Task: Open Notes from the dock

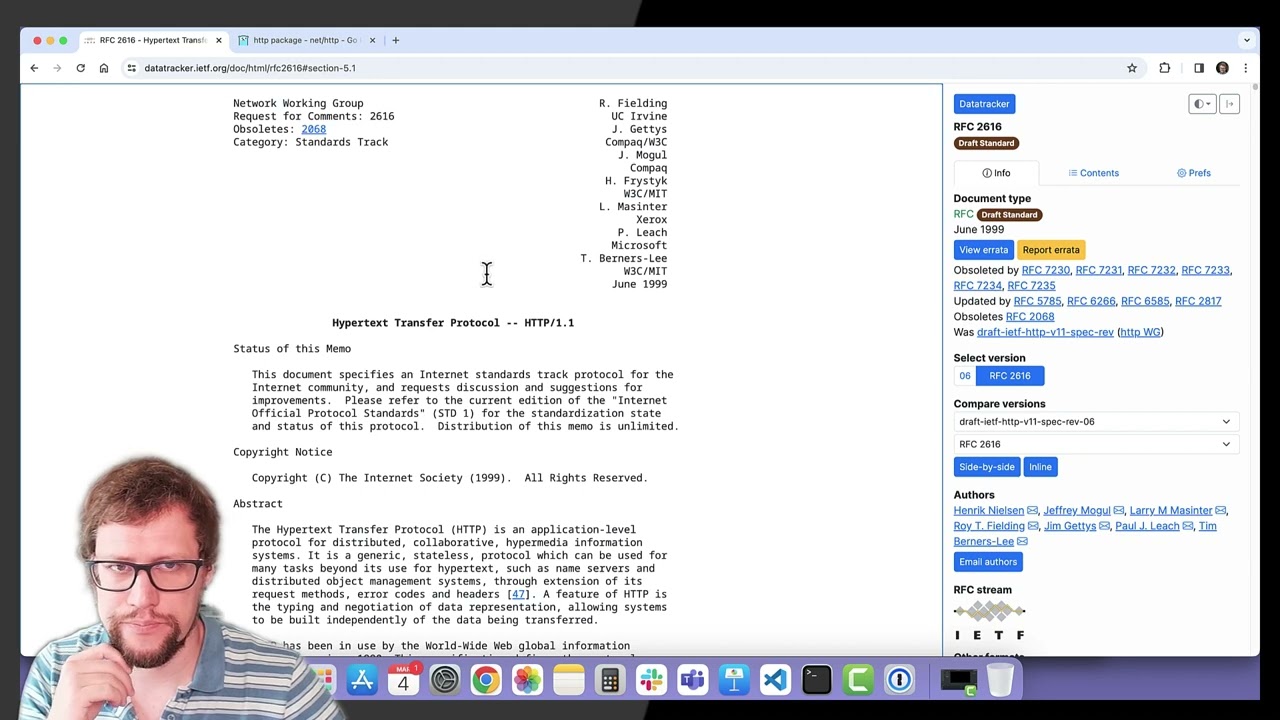Action: [568, 681]
